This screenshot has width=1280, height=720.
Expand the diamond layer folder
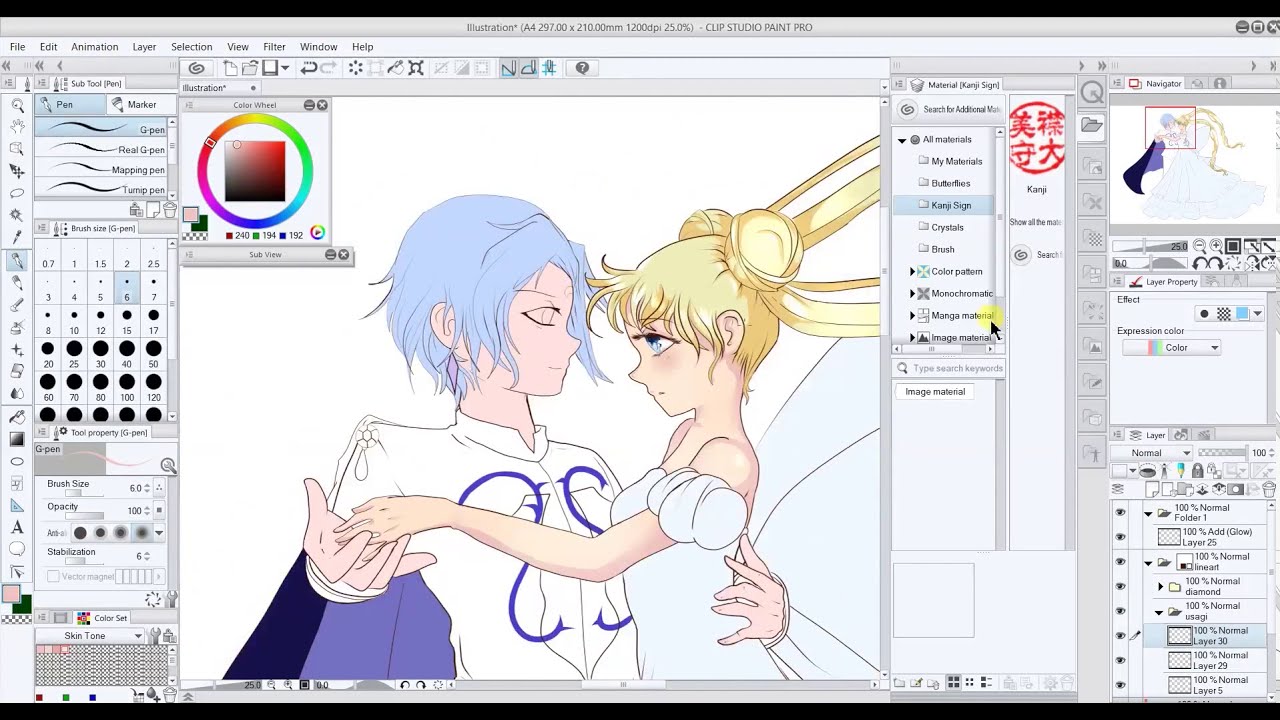[x=1160, y=587]
